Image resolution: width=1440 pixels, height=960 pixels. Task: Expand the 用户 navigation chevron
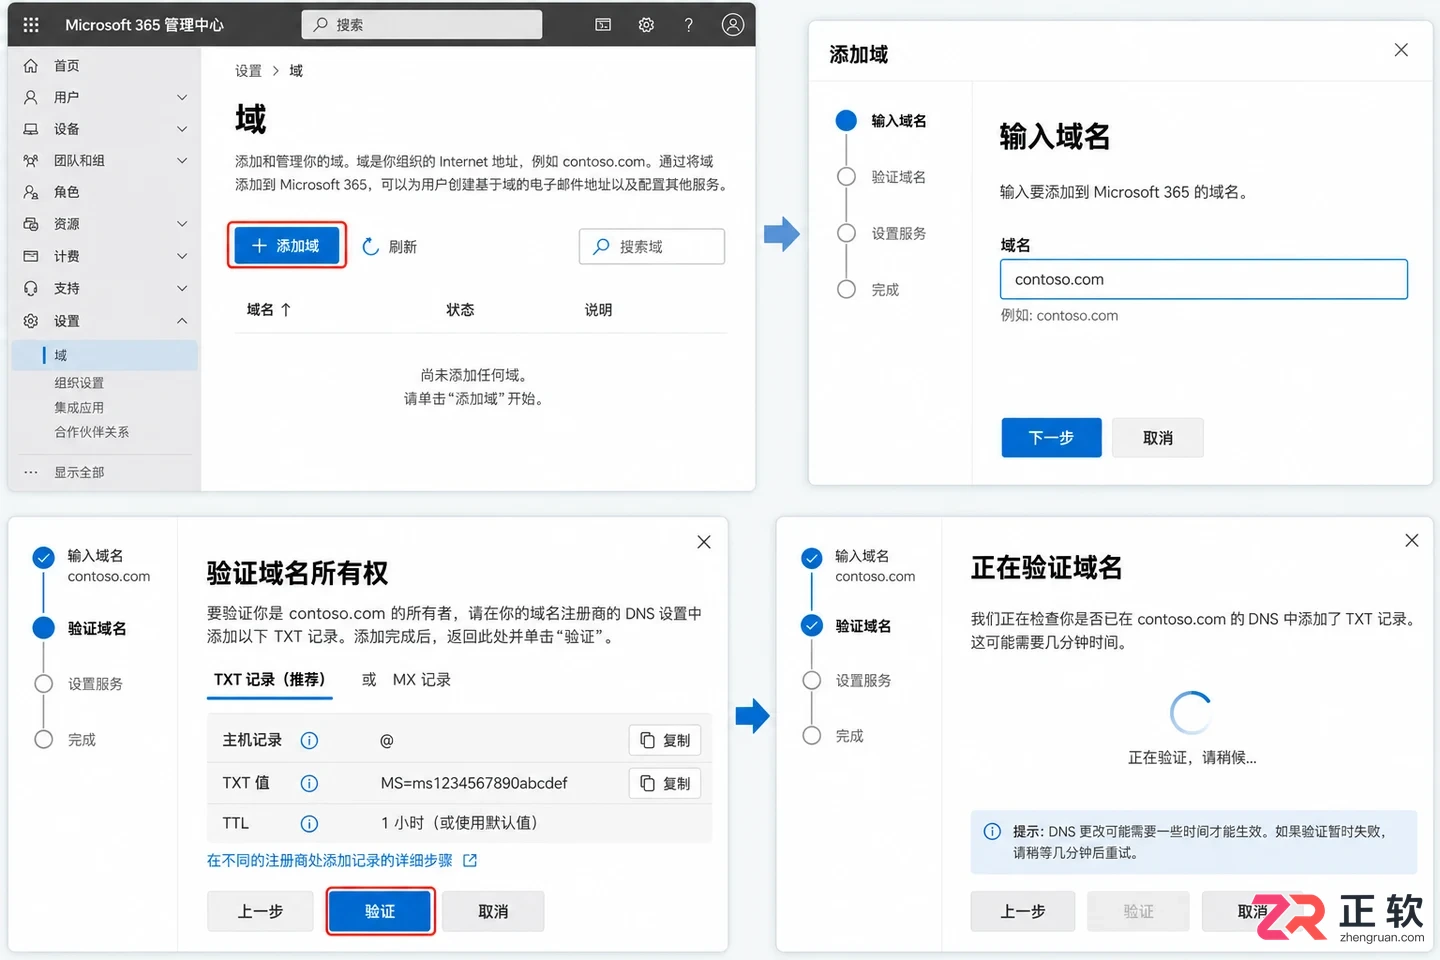click(182, 97)
